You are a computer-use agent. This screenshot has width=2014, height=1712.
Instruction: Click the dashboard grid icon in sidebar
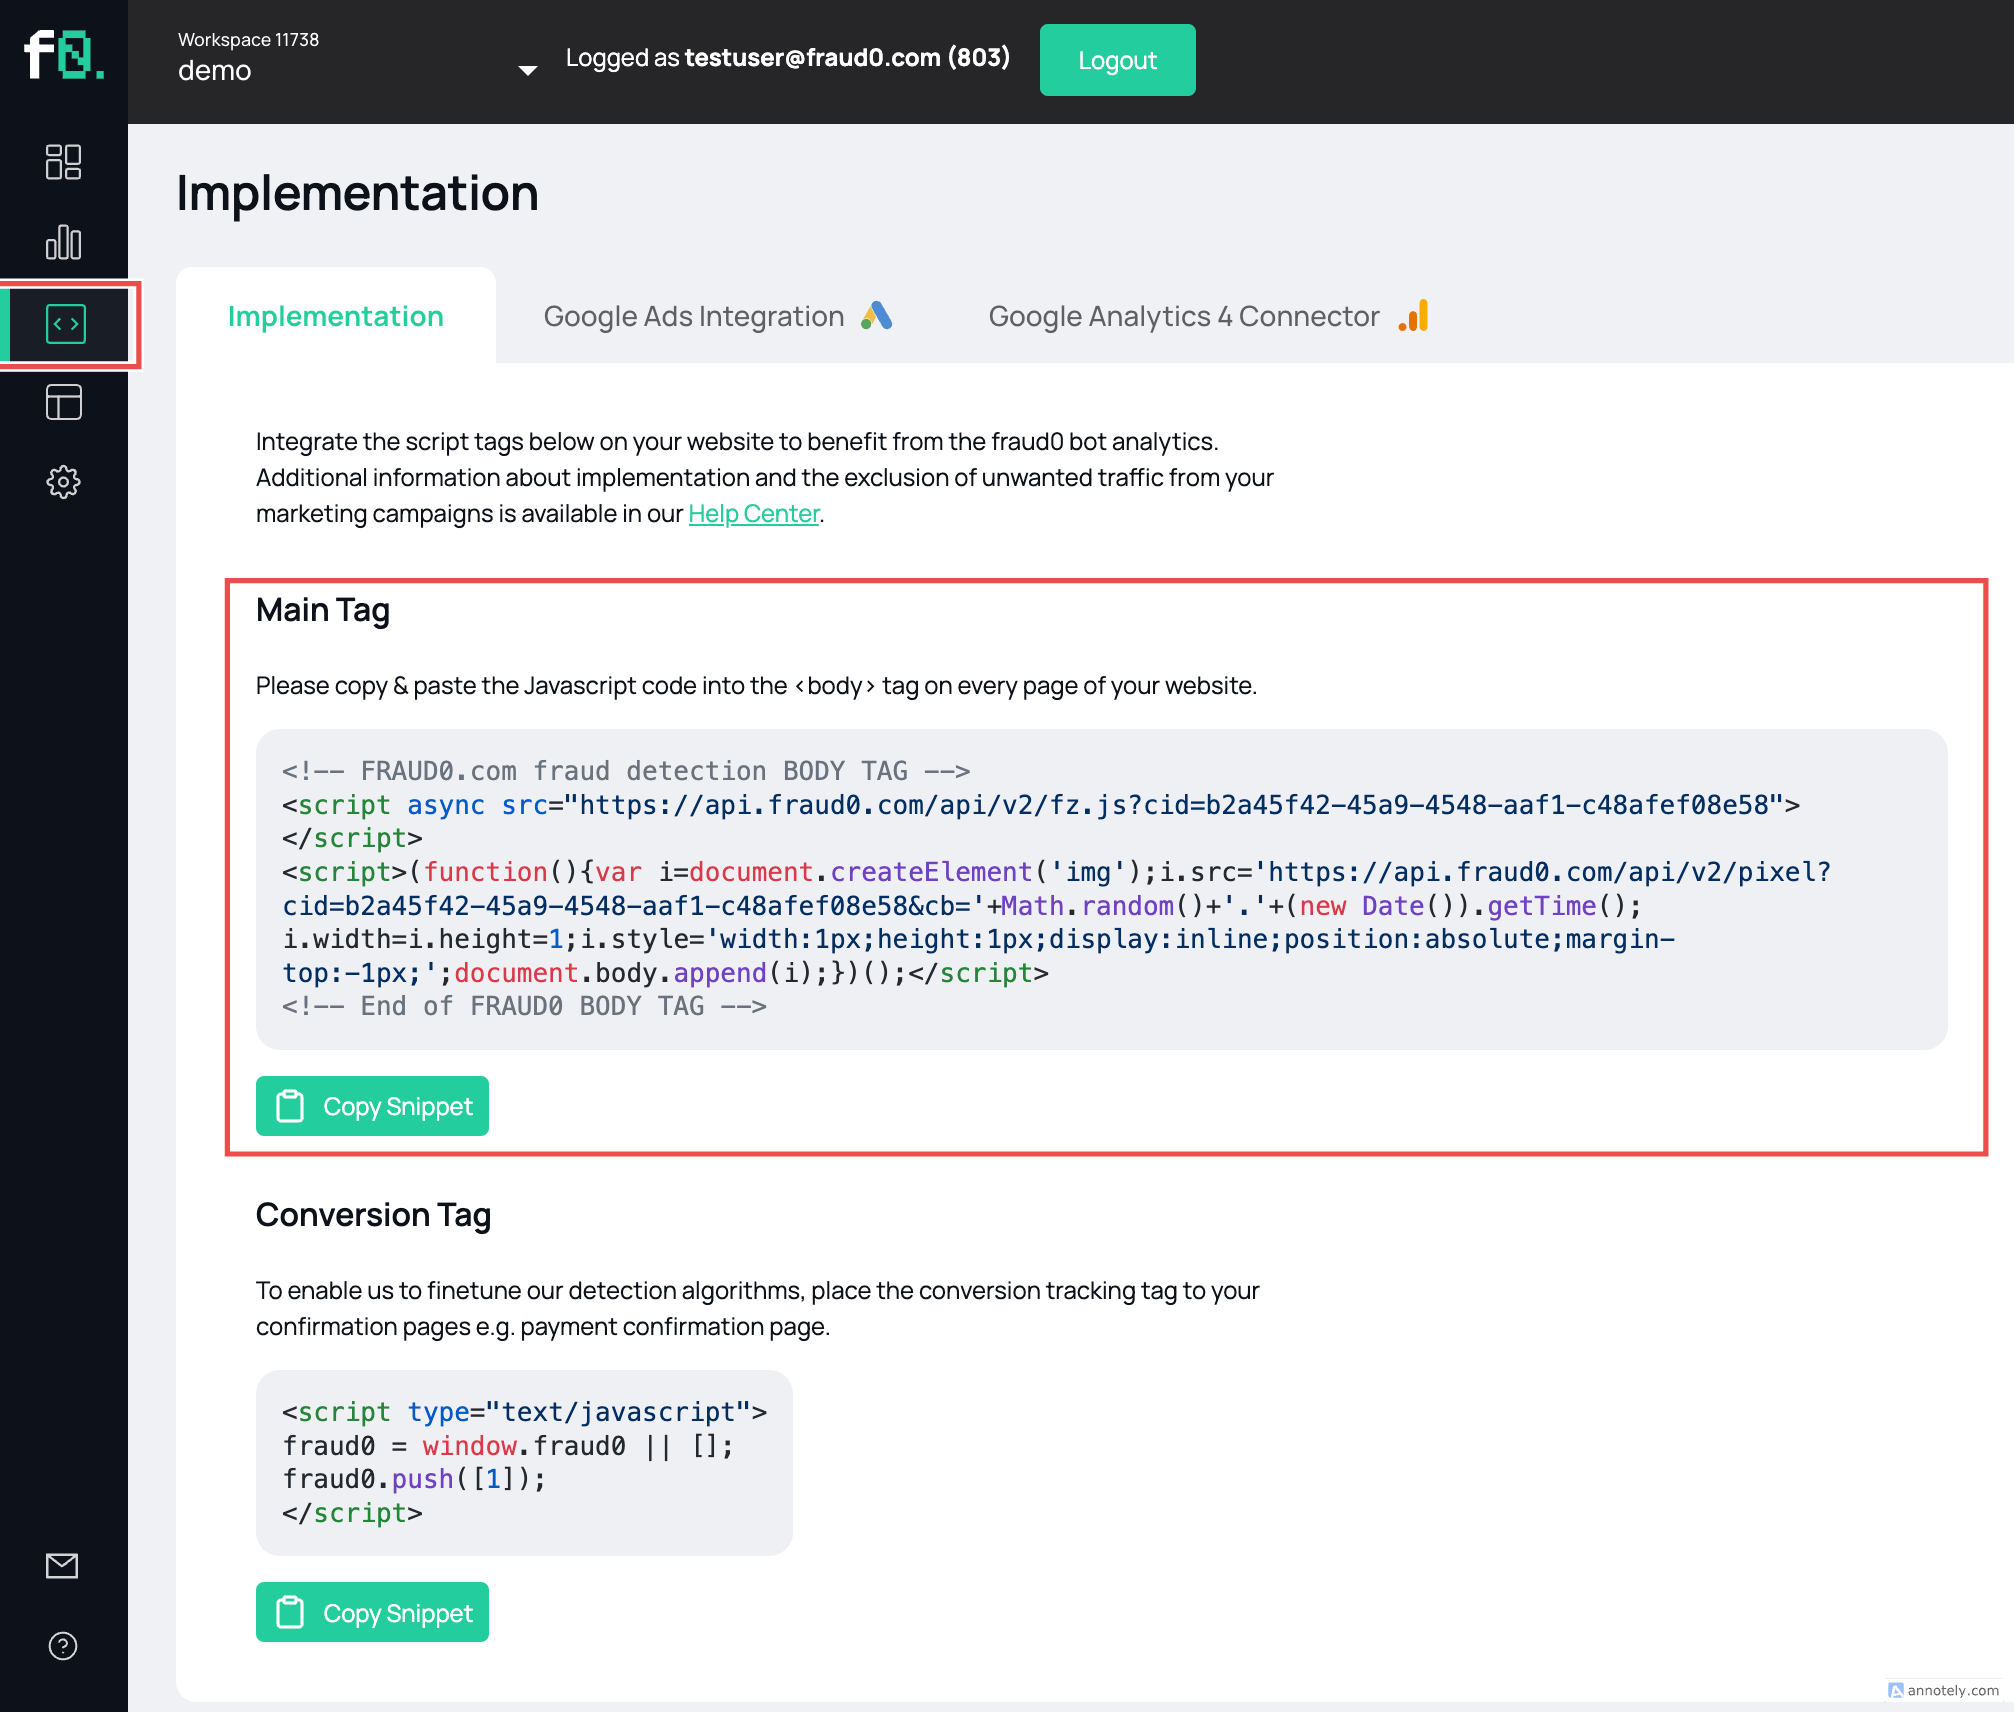63,161
